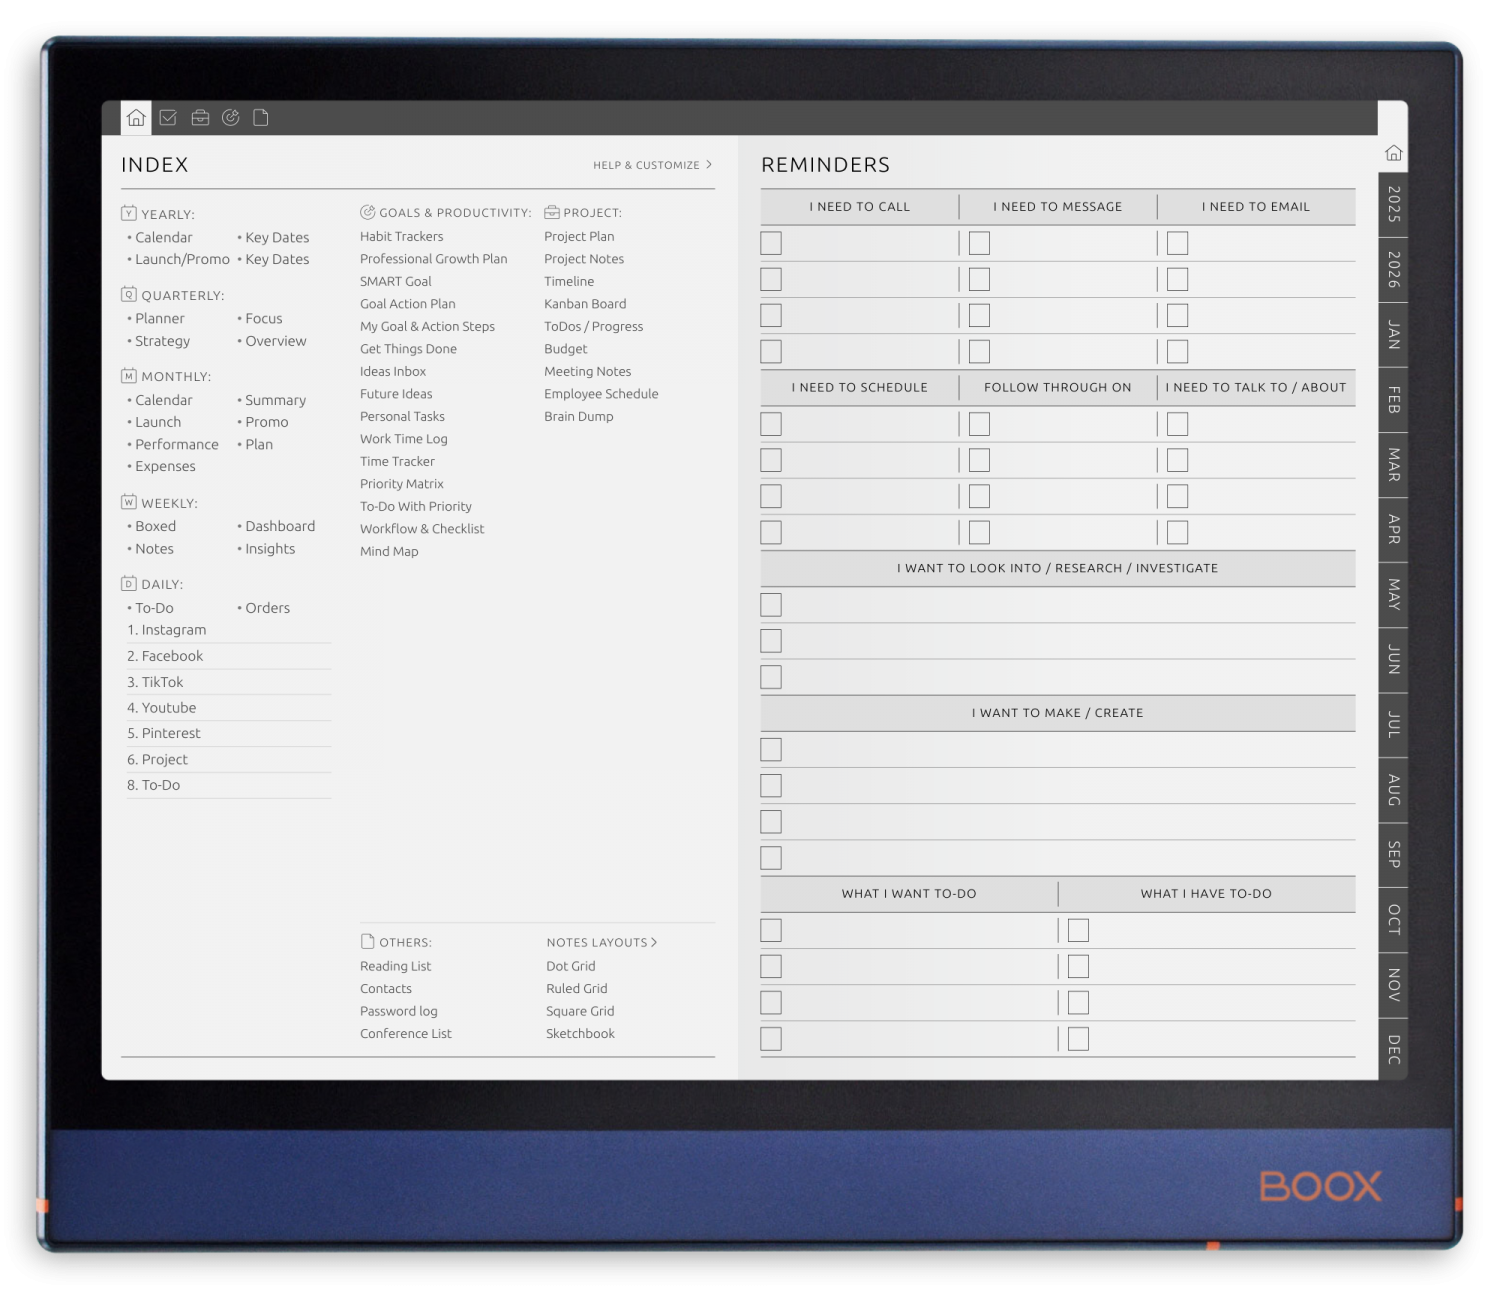Check first box under I Need To Schedule
The image size is (1500, 1290).
tap(771, 424)
